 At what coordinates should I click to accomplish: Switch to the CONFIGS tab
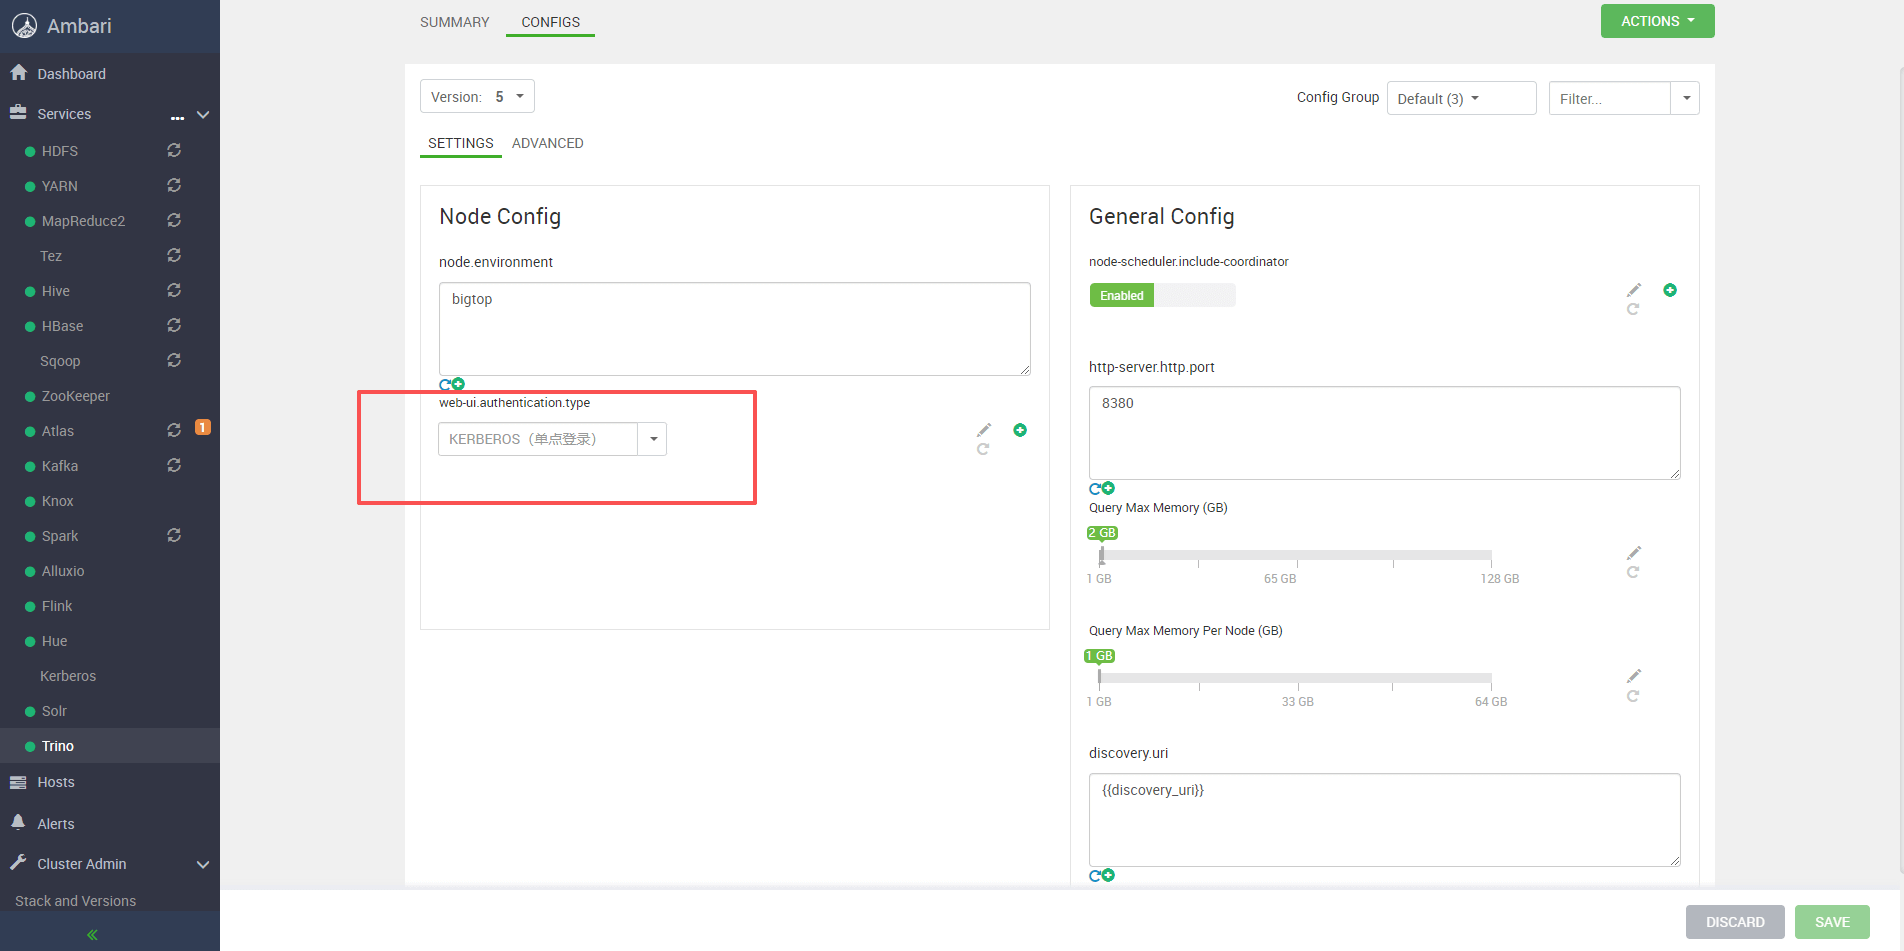pos(550,22)
